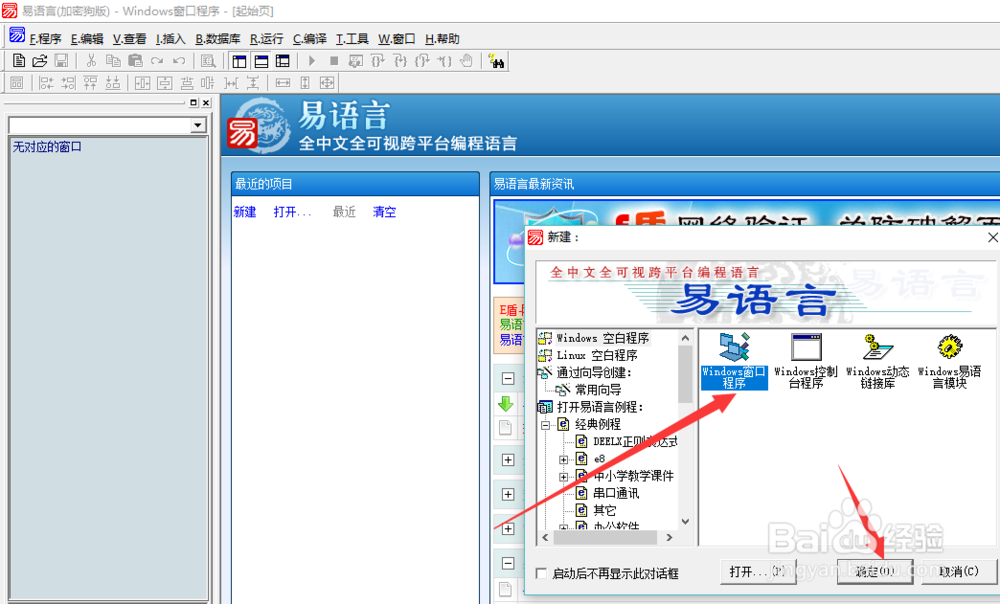Viewport: 1000px width, 604px height.
Task: Click the print preview magnifier icon
Action: pyautogui.click(x=208, y=61)
